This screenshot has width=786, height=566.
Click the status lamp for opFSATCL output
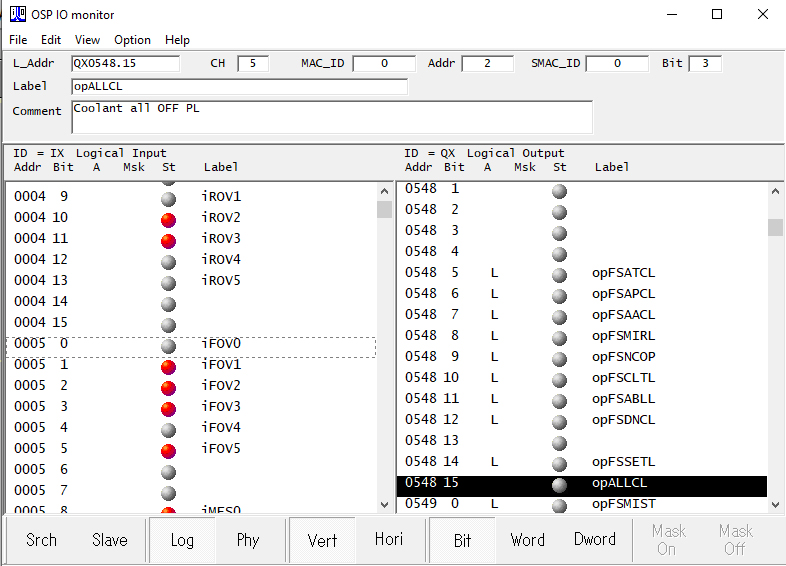(x=559, y=273)
